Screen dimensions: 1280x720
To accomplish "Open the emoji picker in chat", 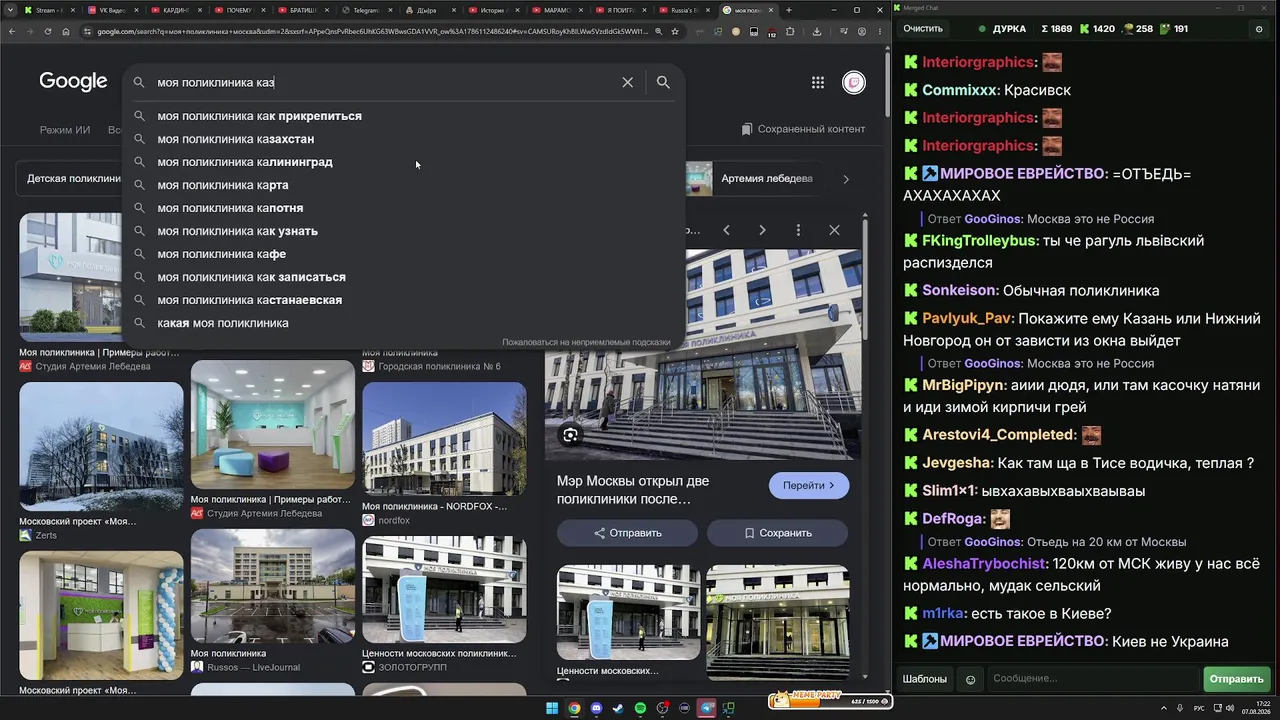I will (970, 679).
